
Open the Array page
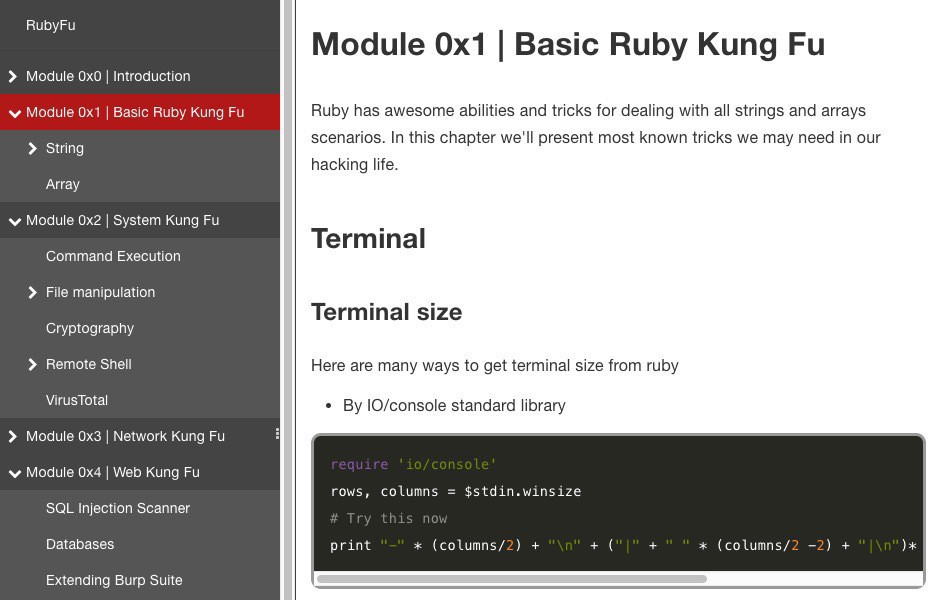pos(63,184)
